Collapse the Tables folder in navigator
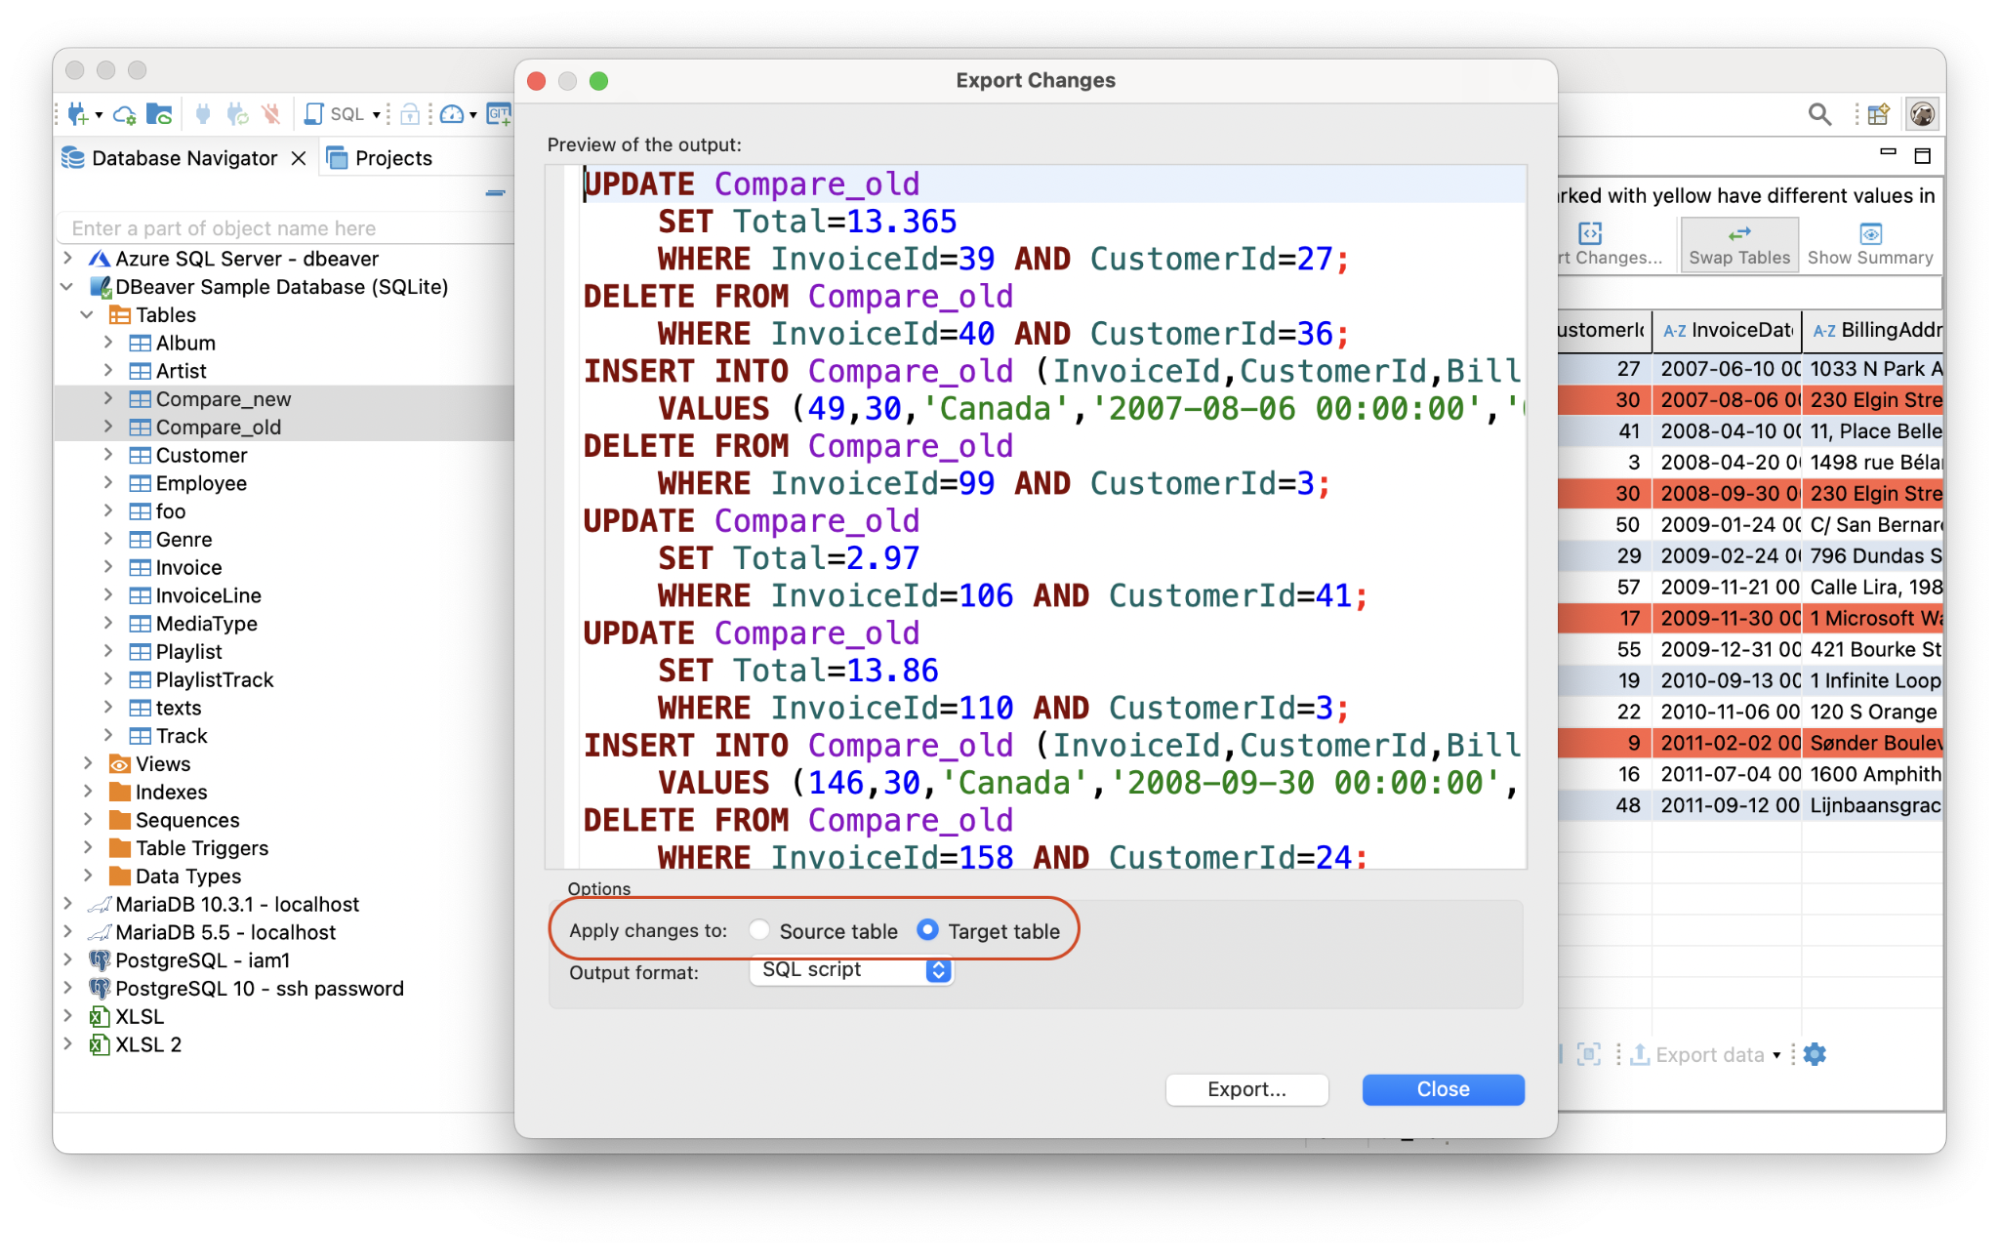 87,314
